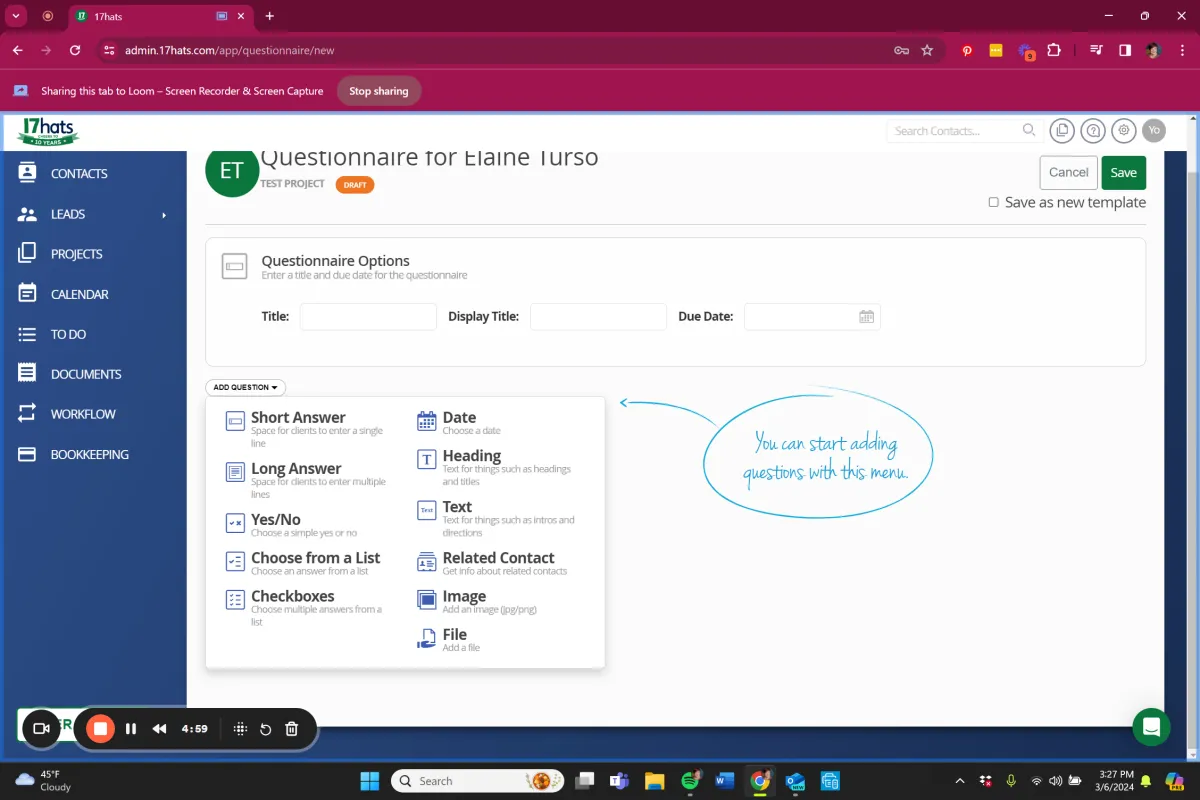Expand the Leads submenu arrow
Viewport: 1200px width, 800px height.
(164, 215)
